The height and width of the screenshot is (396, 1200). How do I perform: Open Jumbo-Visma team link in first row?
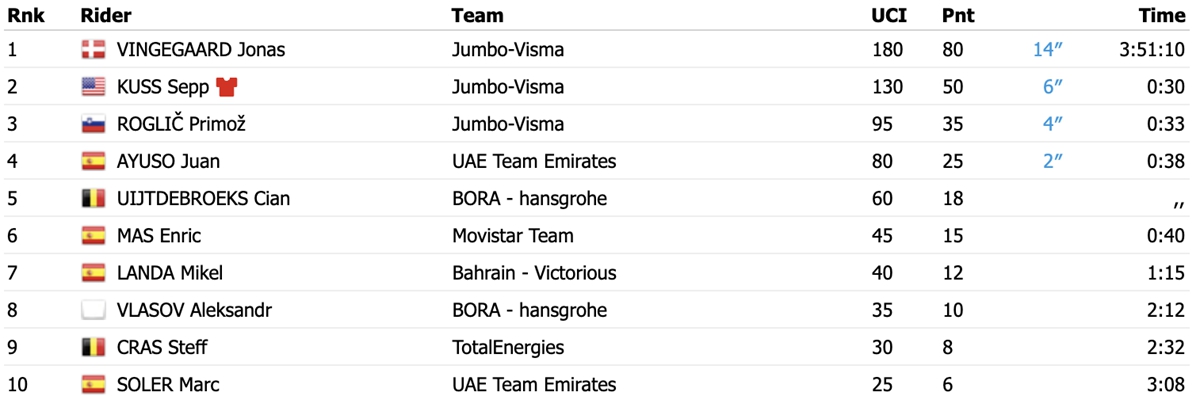(508, 50)
